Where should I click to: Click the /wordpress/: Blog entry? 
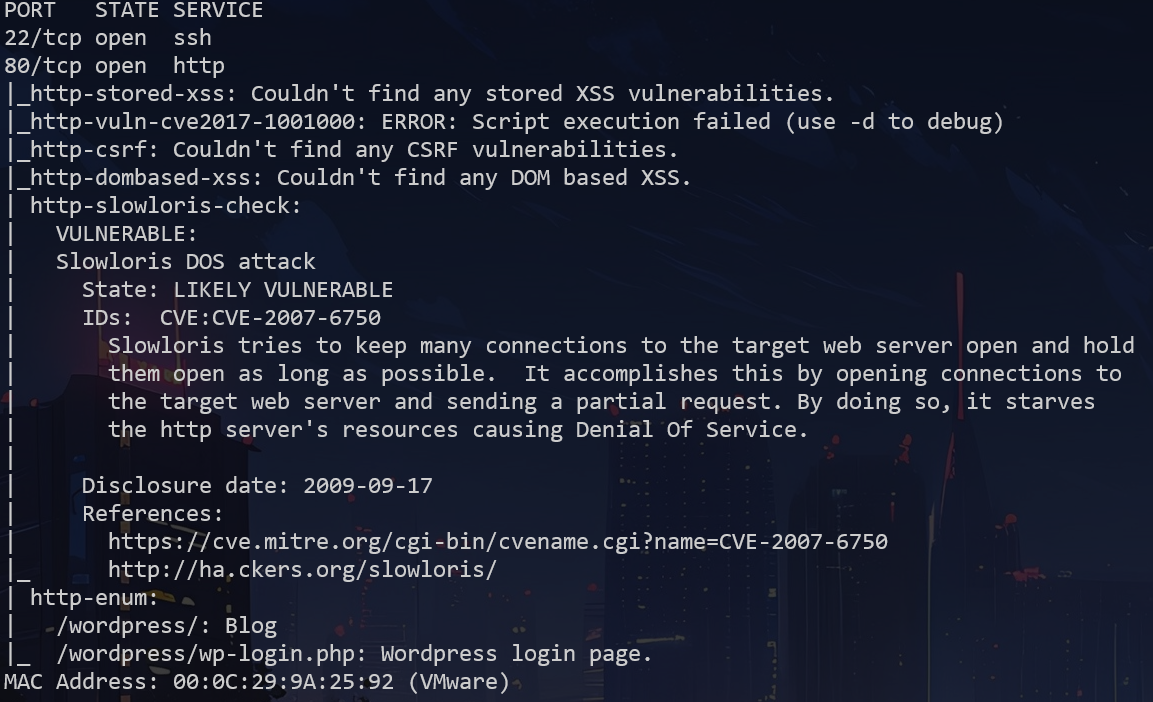[166, 626]
